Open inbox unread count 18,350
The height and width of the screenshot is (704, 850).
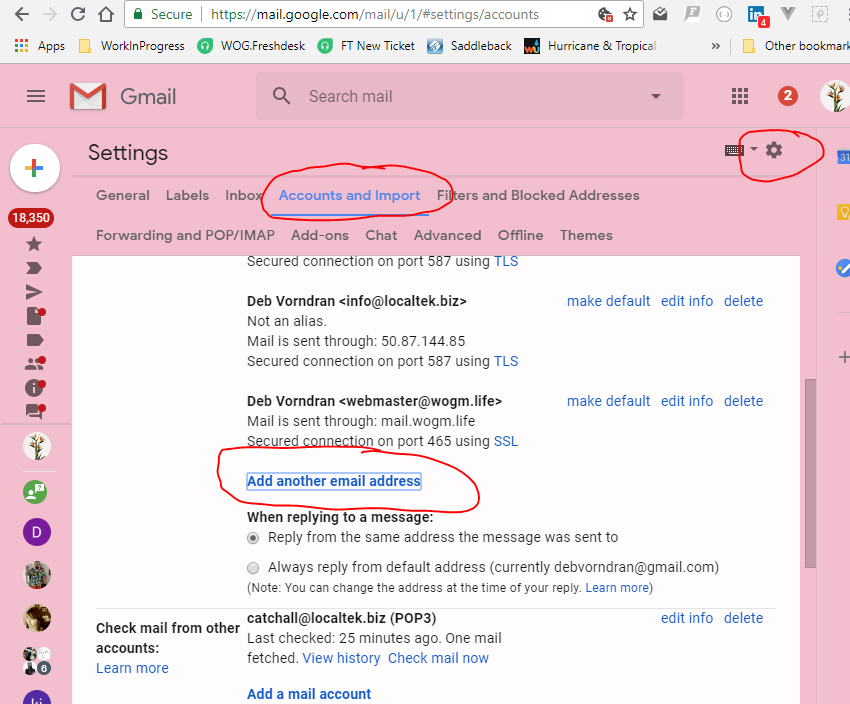[x=31, y=218]
